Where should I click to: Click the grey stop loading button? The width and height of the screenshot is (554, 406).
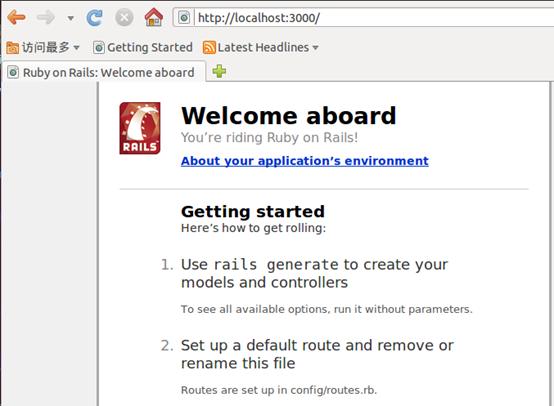(x=124, y=17)
